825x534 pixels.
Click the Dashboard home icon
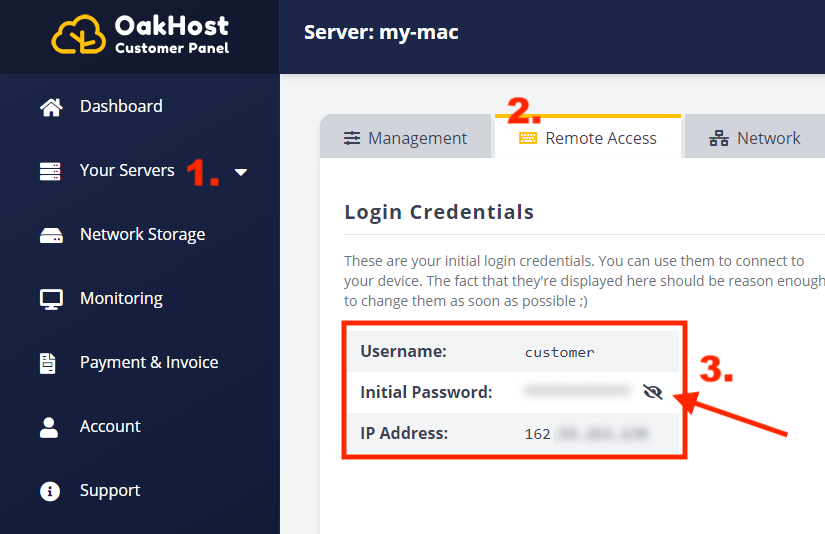50,107
